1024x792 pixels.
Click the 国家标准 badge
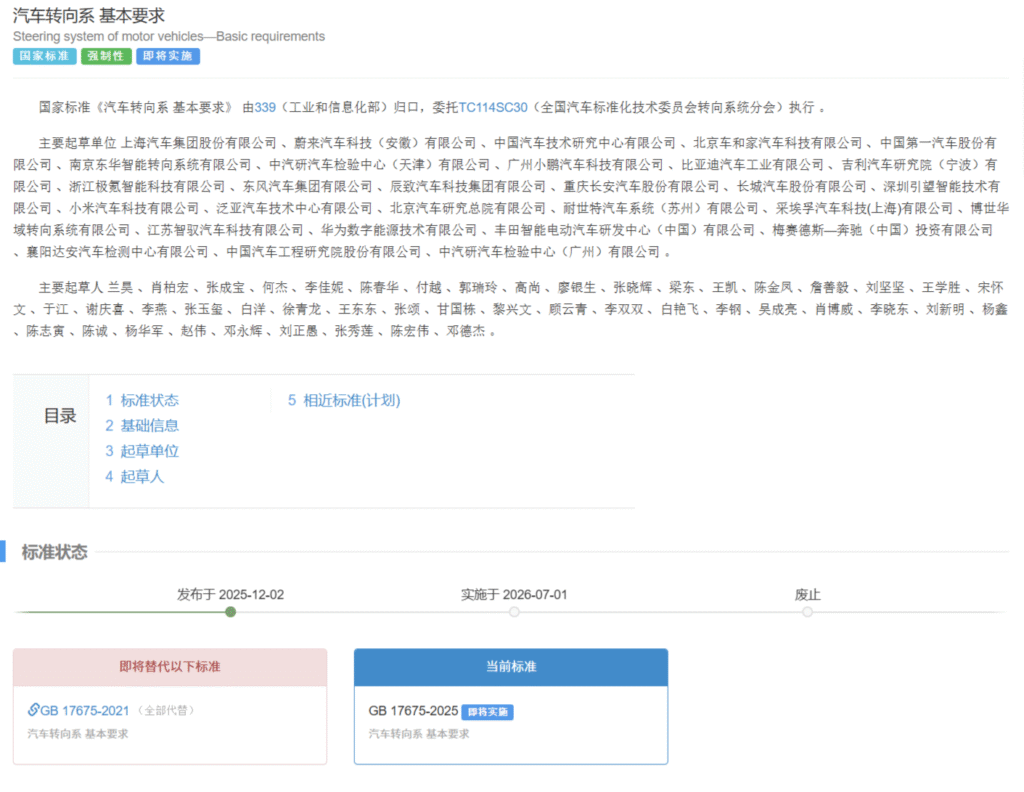click(x=44, y=56)
